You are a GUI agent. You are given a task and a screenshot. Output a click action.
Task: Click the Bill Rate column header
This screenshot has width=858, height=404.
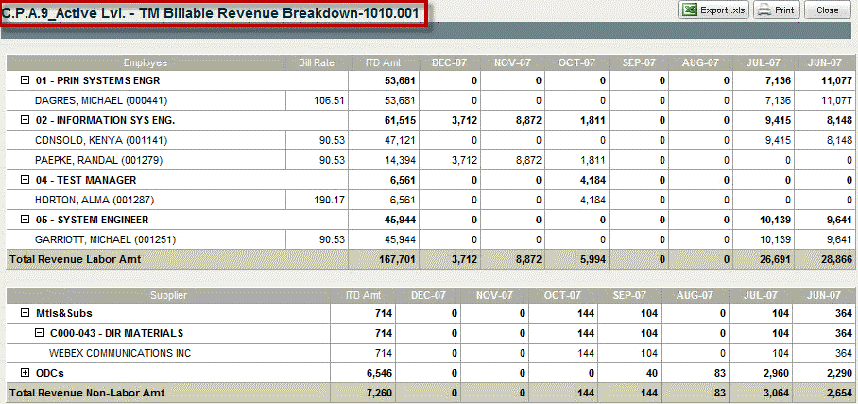click(x=316, y=62)
